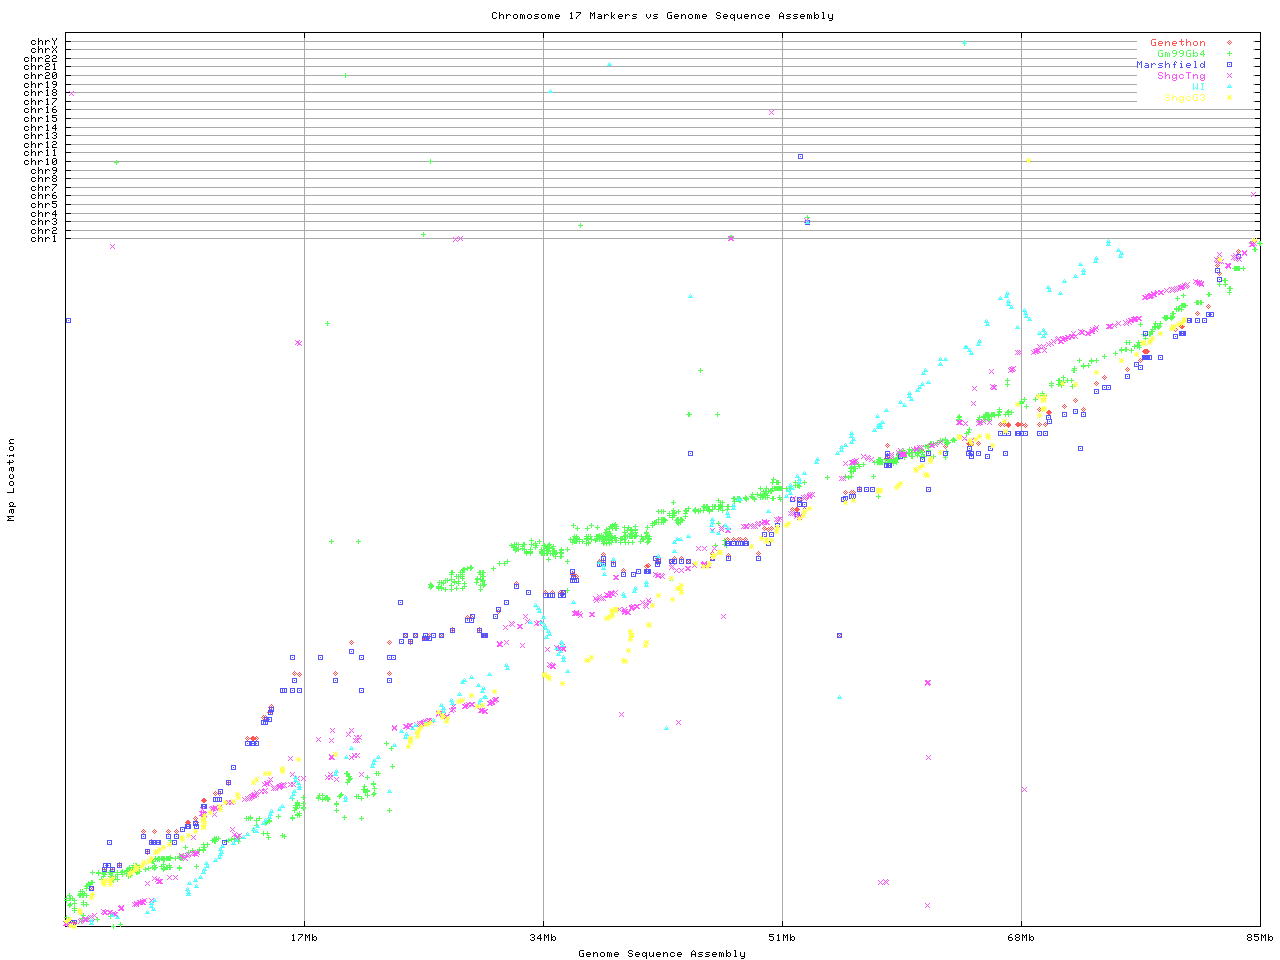Click the yellow ShgcG3 star legend marker
This screenshot has width=1280, height=960.
(x=1229, y=98)
